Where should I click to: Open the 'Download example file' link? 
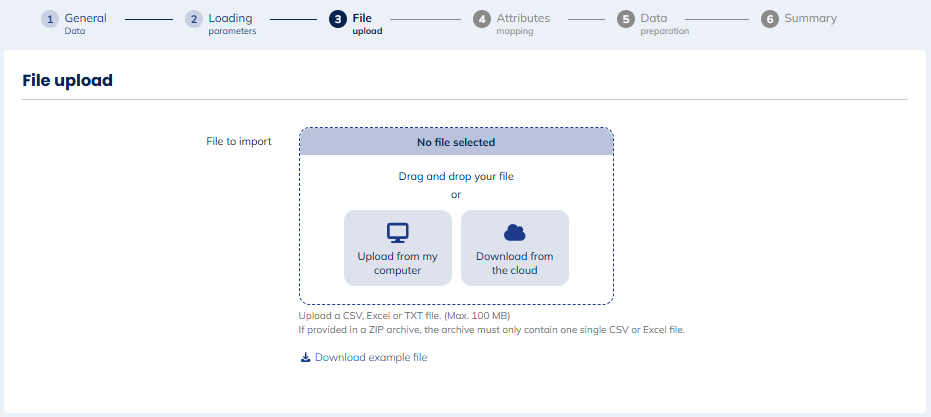point(370,358)
